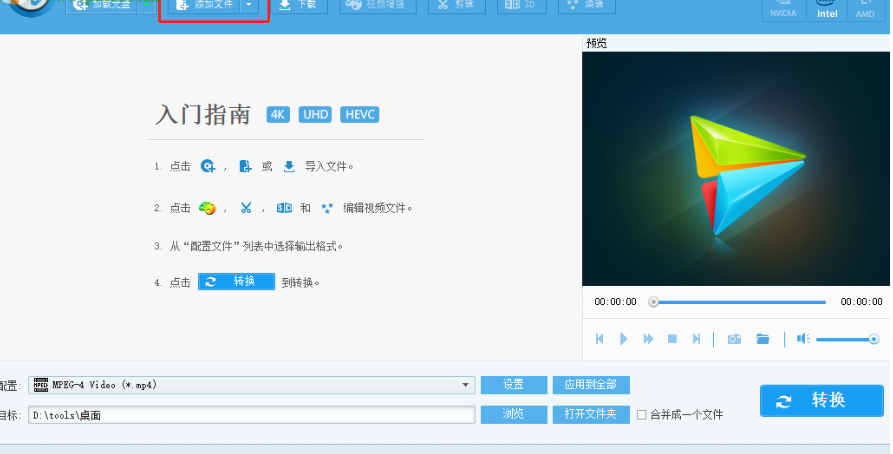Toggle NVIDIA hardware acceleration
This screenshot has width=893, height=454.
coord(784,10)
